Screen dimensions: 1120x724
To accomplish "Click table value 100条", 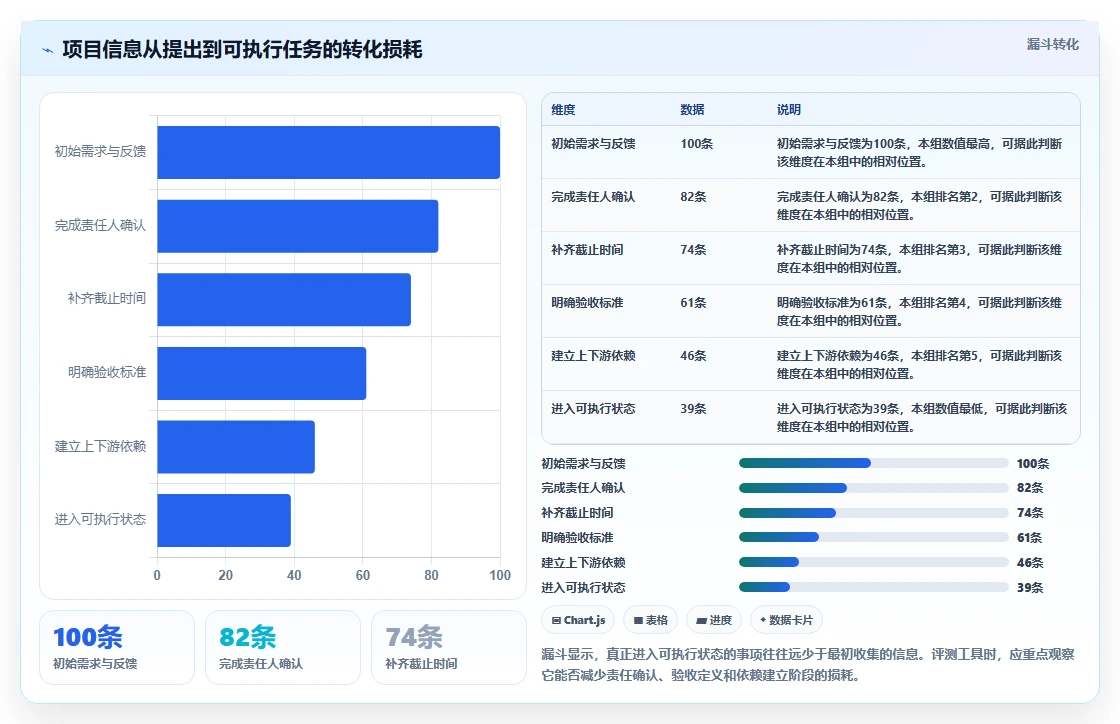I will 696,144.
